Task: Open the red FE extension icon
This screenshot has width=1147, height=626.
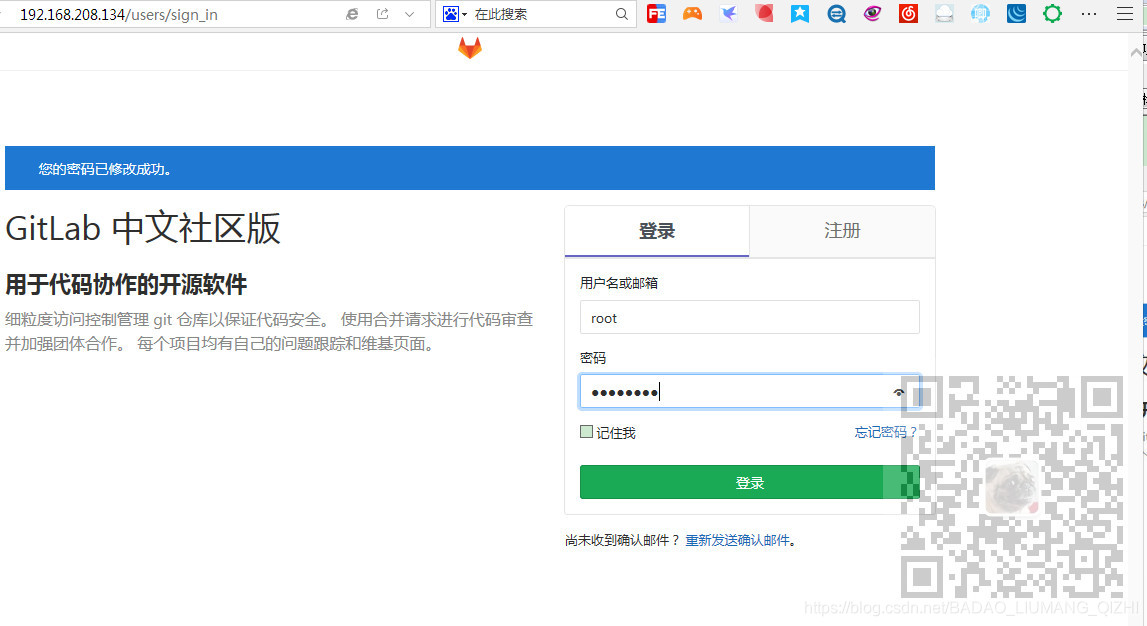Action: [x=656, y=13]
